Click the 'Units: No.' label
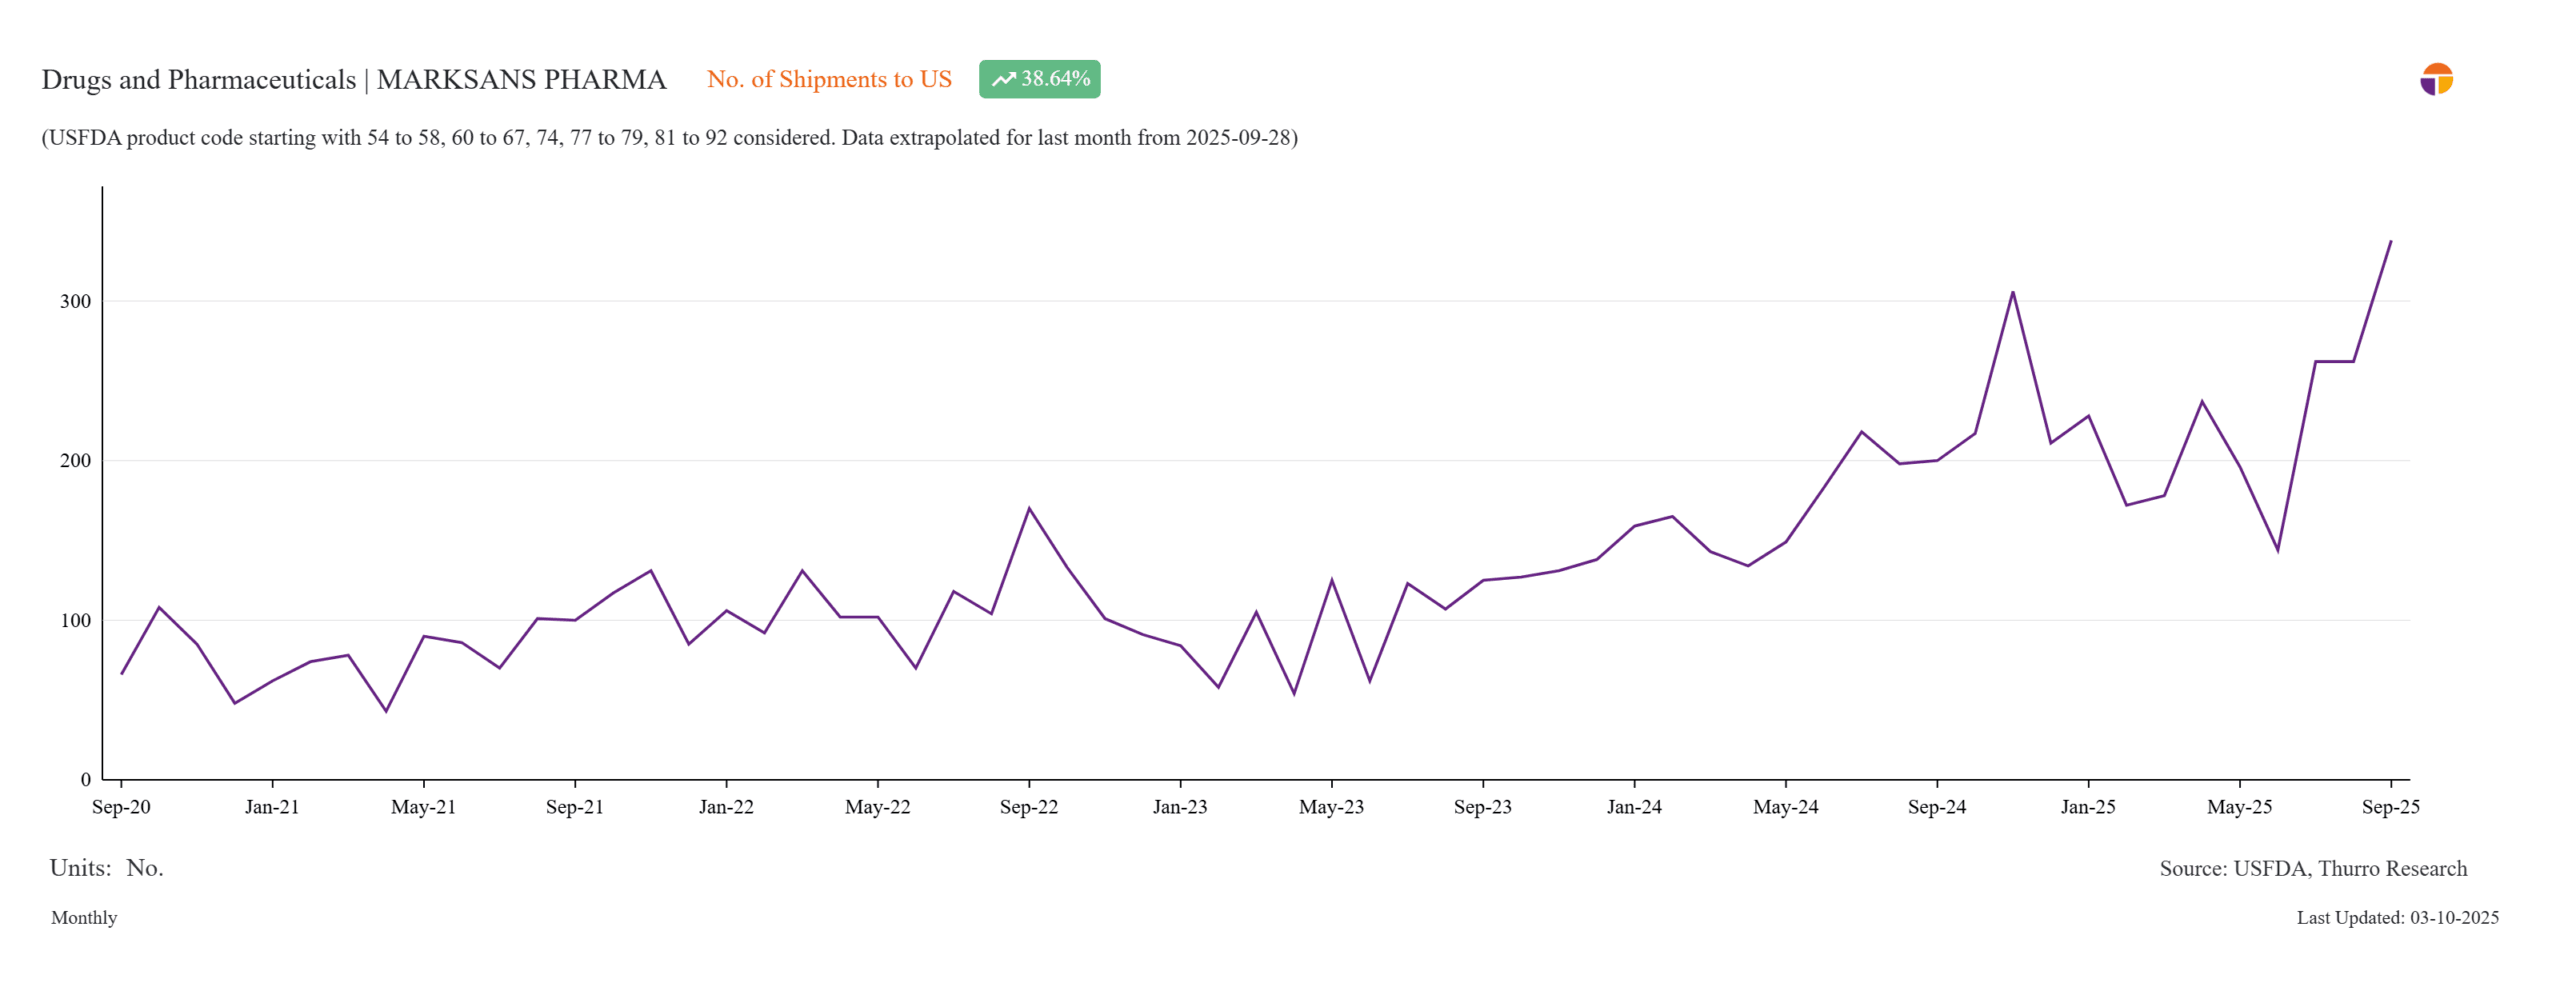The image size is (2560, 987). click(106, 867)
